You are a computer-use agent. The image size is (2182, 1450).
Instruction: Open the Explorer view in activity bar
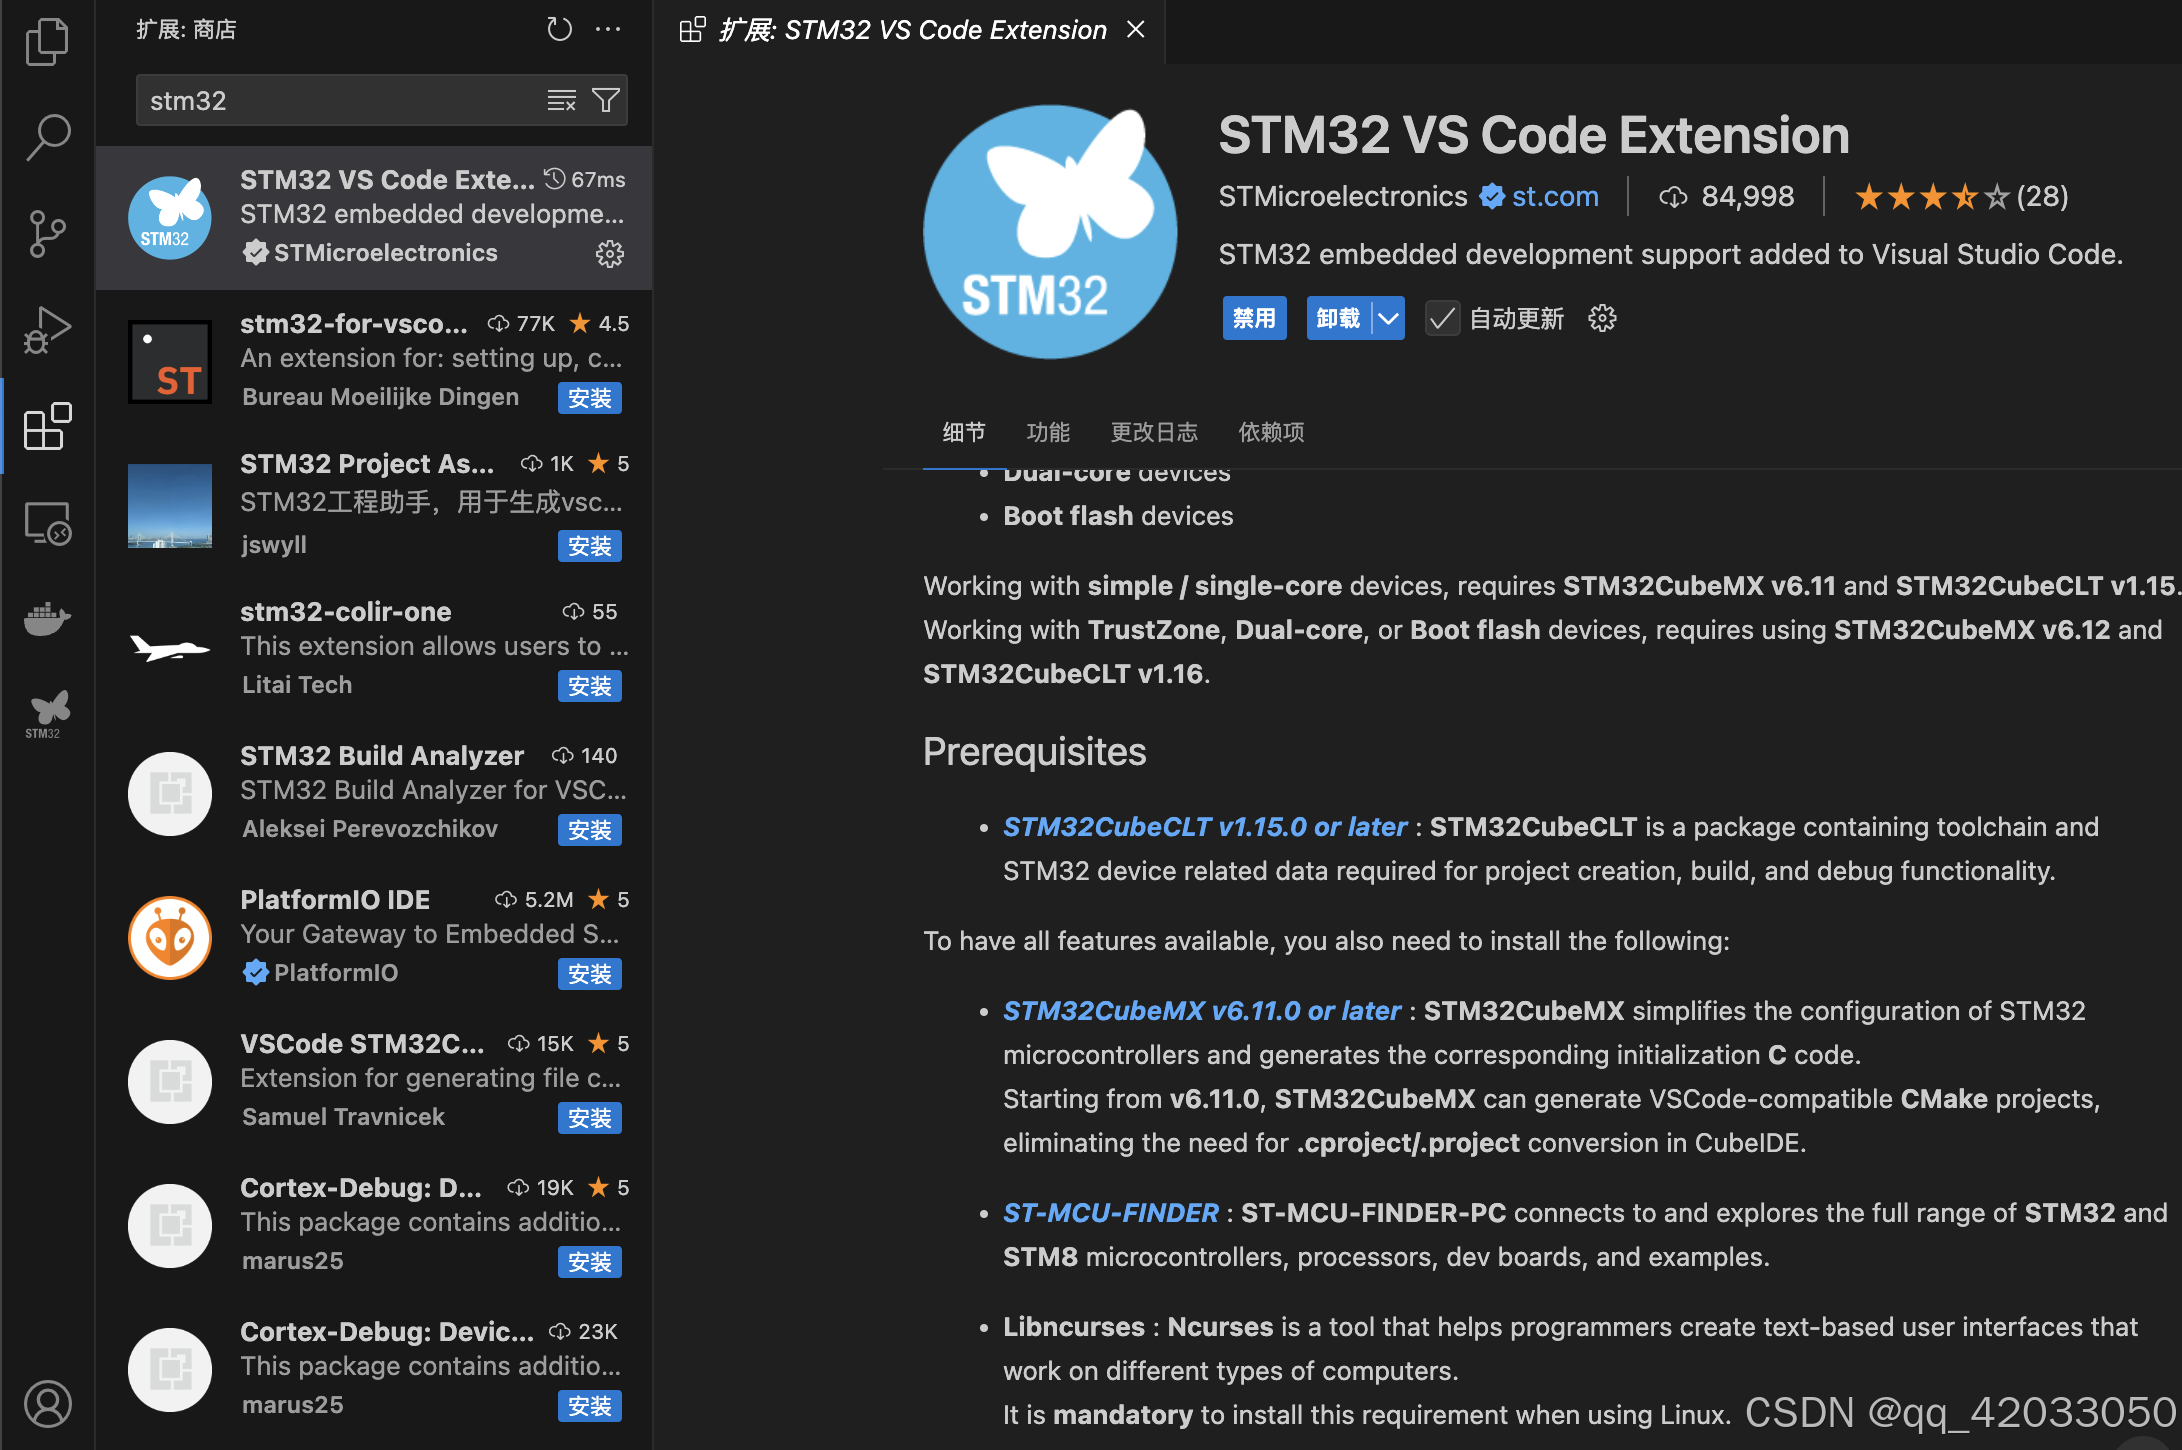pos(47,42)
